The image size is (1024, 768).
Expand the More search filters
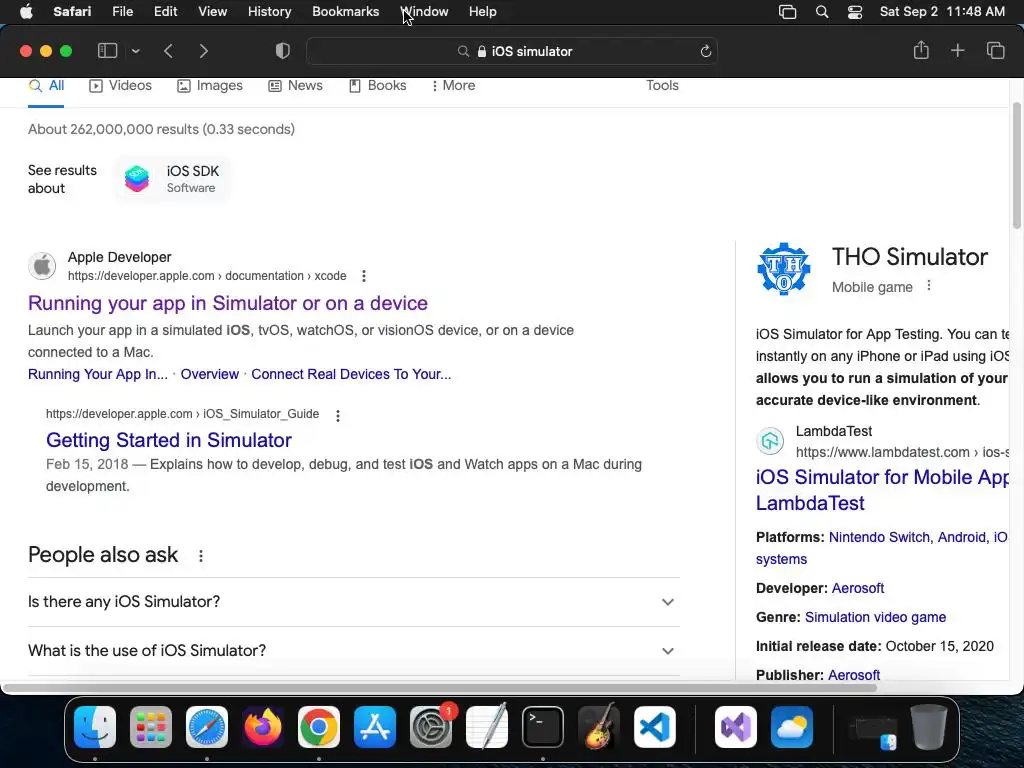[x=453, y=86]
